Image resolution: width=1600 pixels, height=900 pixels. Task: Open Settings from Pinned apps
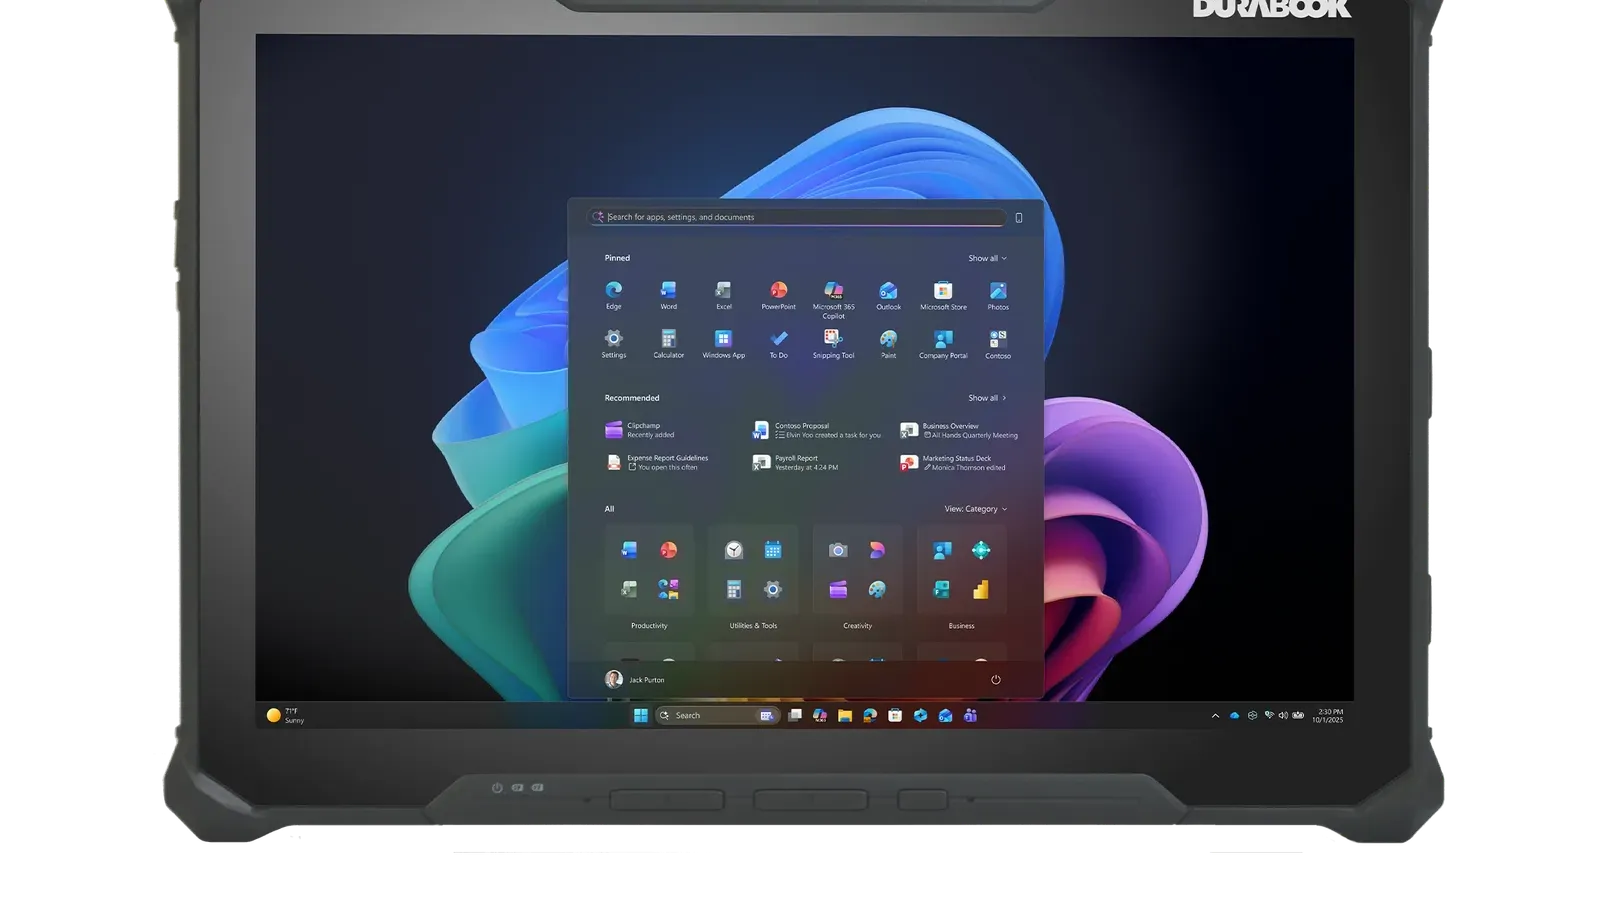(614, 344)
